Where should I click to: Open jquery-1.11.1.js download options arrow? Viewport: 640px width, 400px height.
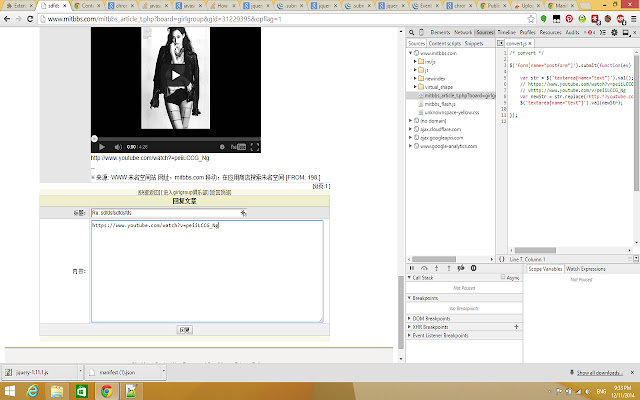point(80,372)
